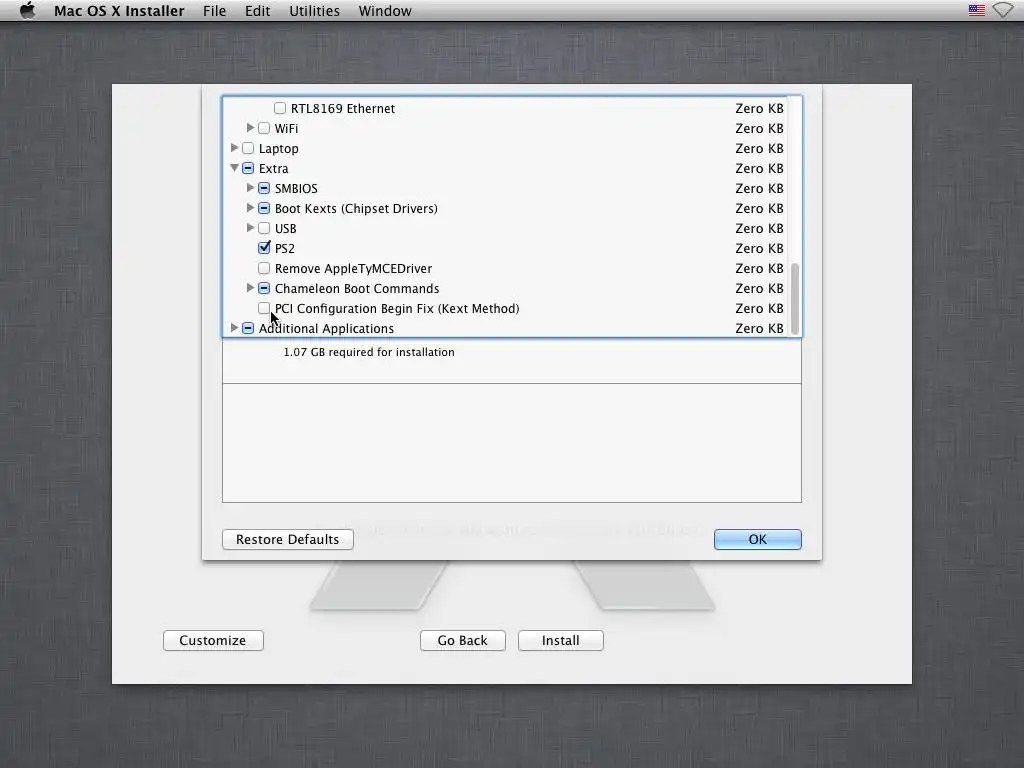Viewport: 1024px width, 768px height.
Task: Expand Boot Kexts (Chipset Drivers) triangle
Action: coord(250,208)
